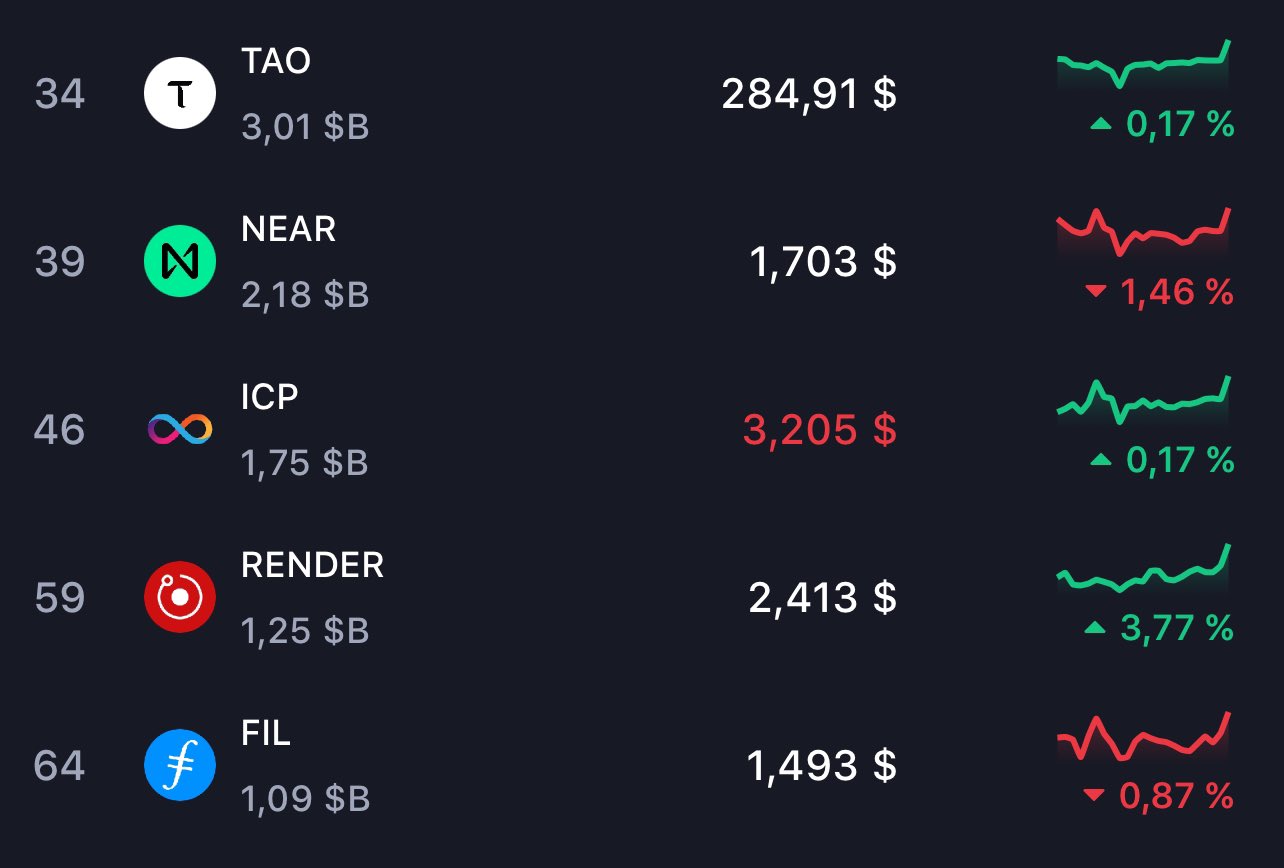The image size is (1284, 868).
Task: Click the red RENDER coin logo
Action: point(180,598)
